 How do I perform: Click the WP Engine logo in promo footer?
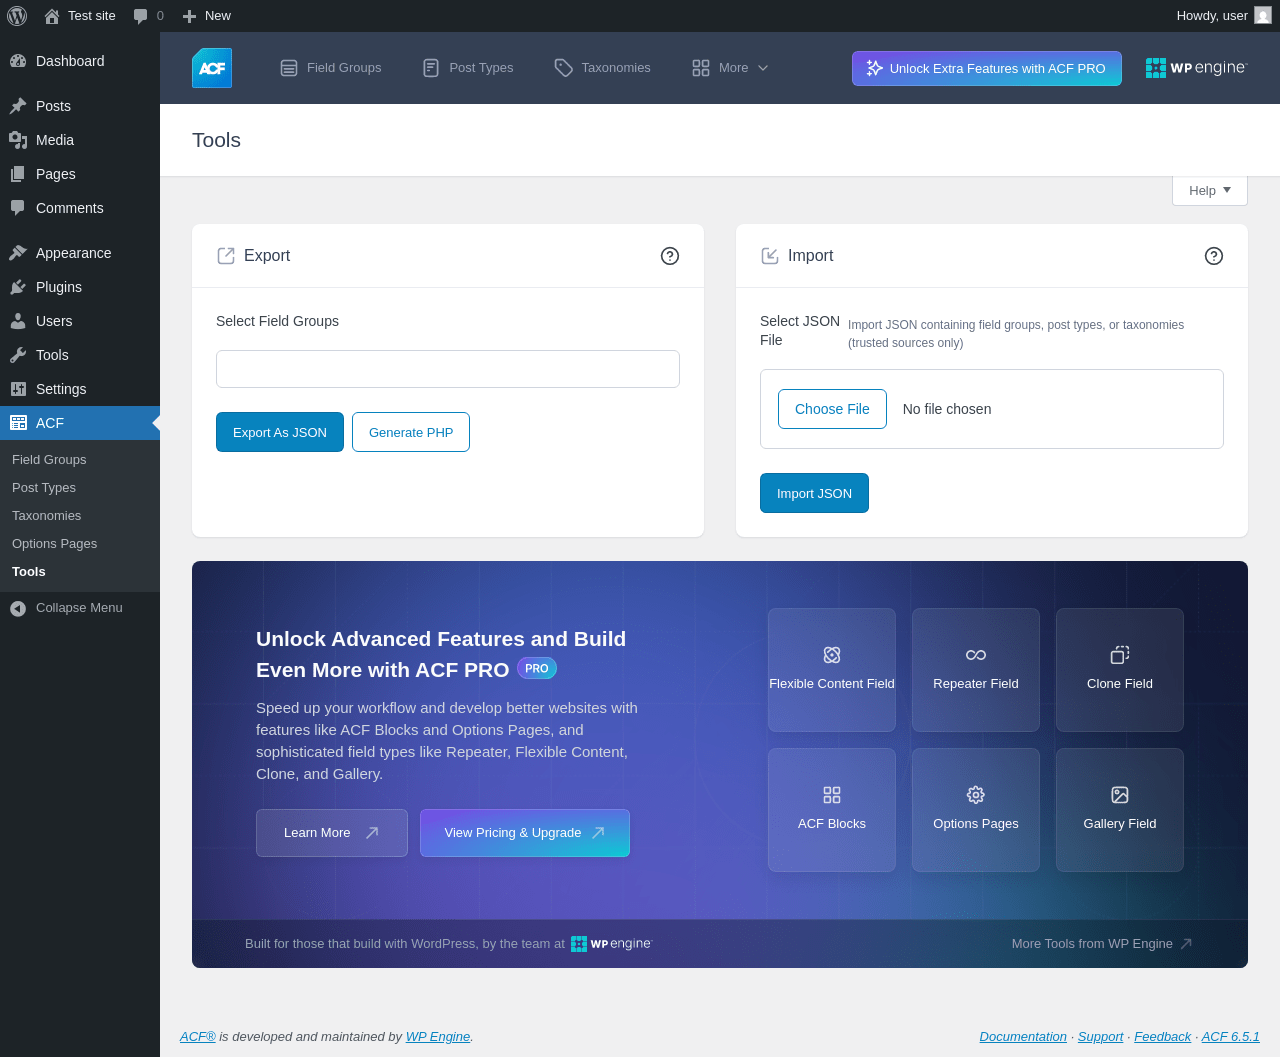(x=611, y=944)
